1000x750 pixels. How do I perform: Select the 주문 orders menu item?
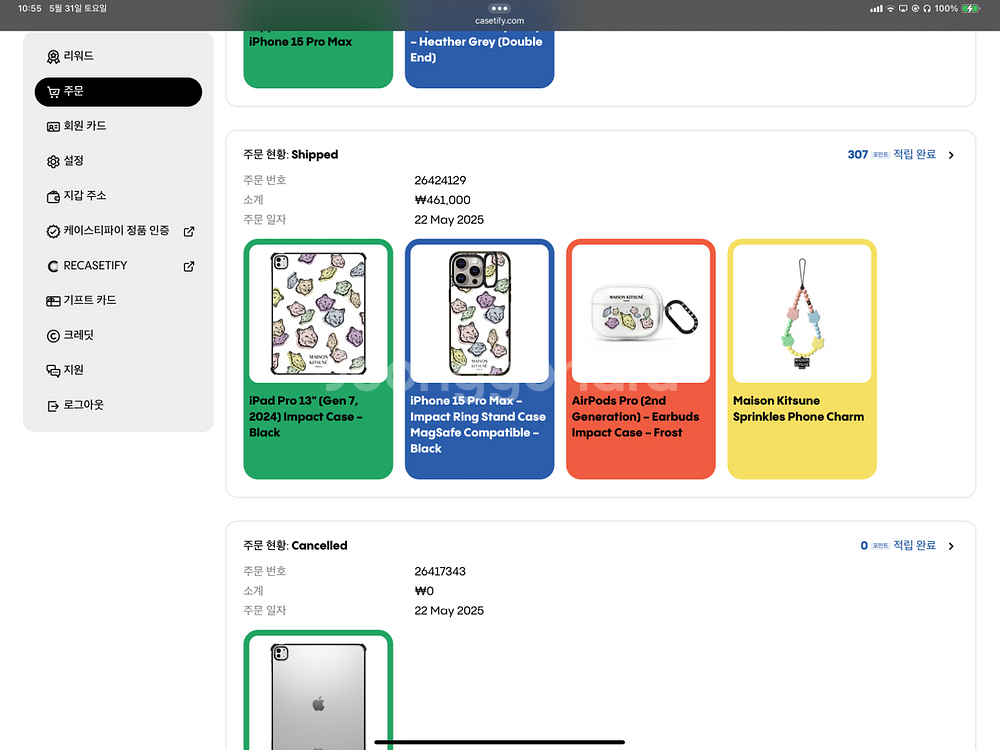point(118,92)
